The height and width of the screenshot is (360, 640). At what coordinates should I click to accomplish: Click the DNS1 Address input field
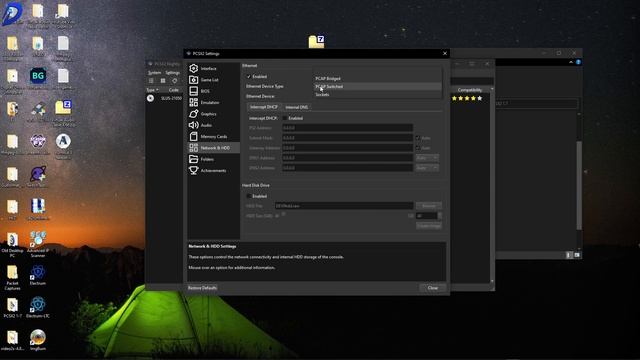click(347, 158)
